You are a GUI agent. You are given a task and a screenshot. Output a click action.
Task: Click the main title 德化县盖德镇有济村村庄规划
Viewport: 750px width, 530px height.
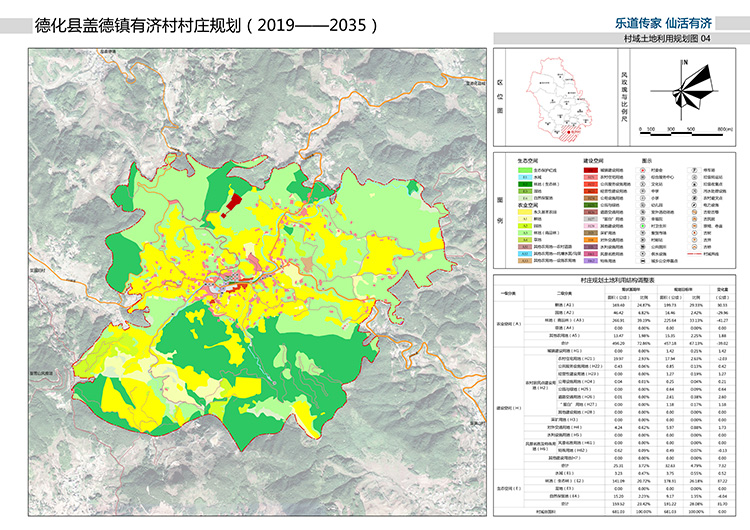pos(139,25)
